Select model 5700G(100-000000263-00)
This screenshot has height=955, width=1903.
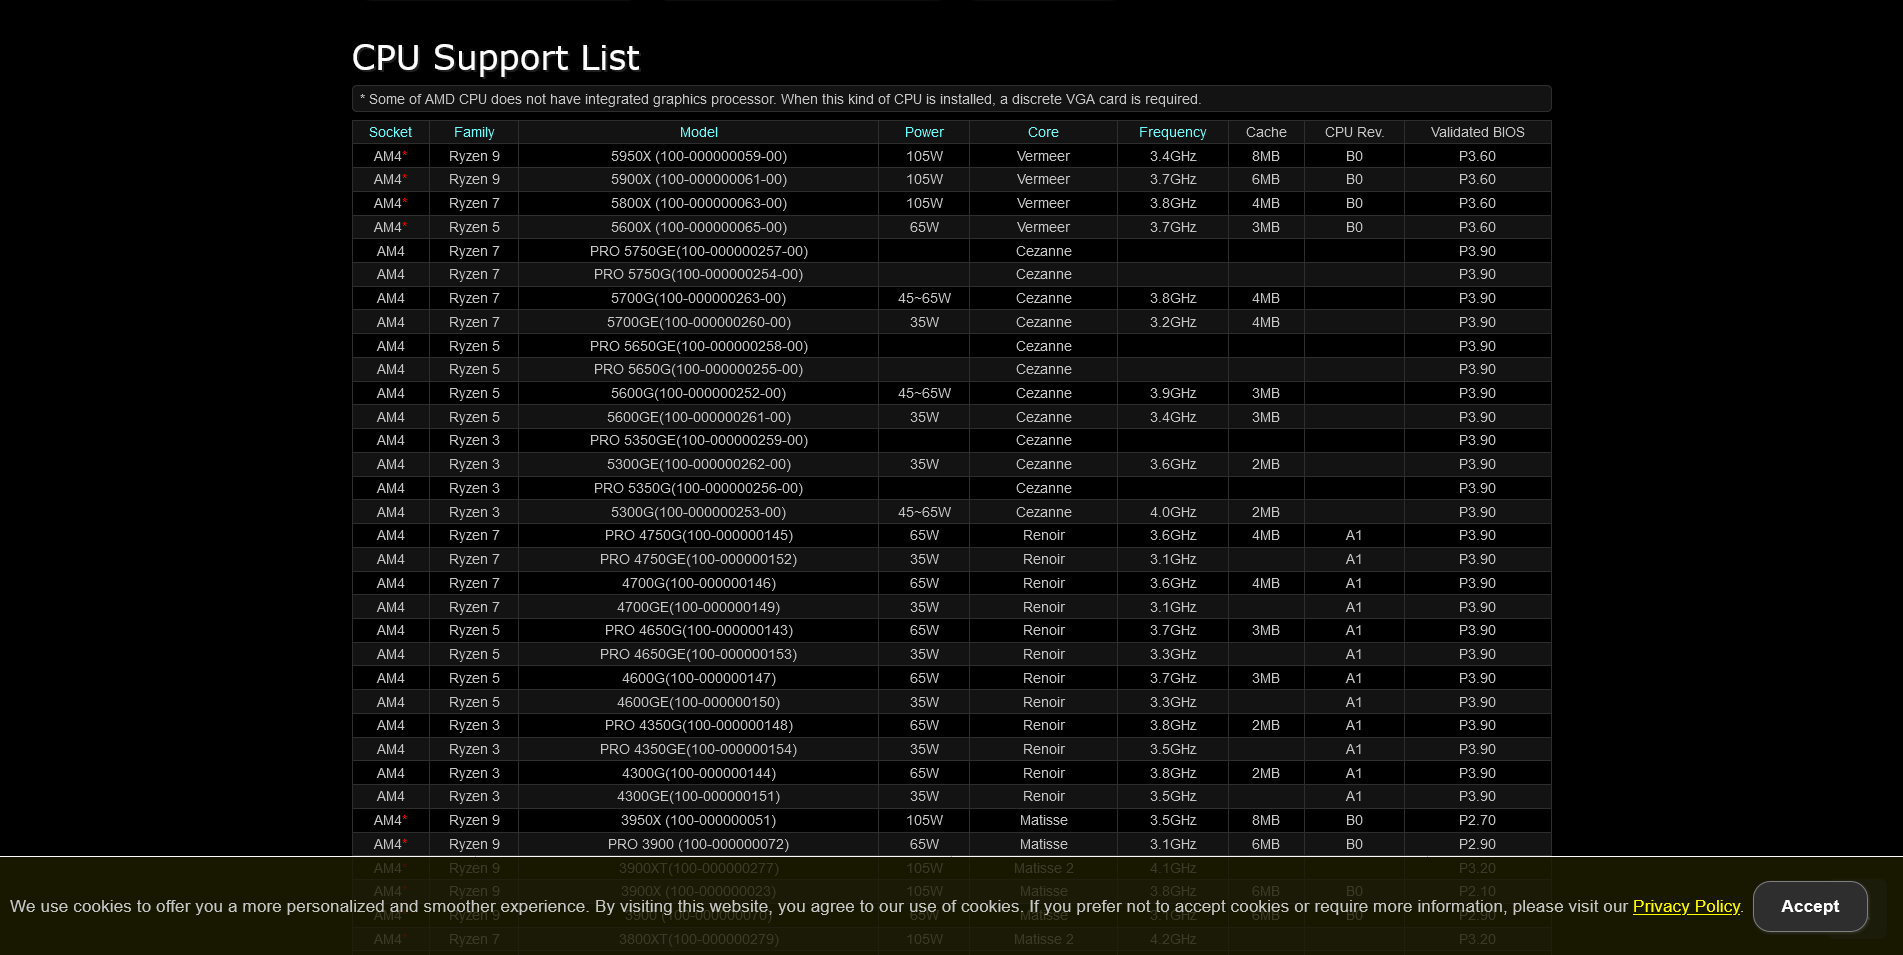[x=699, y=298]
